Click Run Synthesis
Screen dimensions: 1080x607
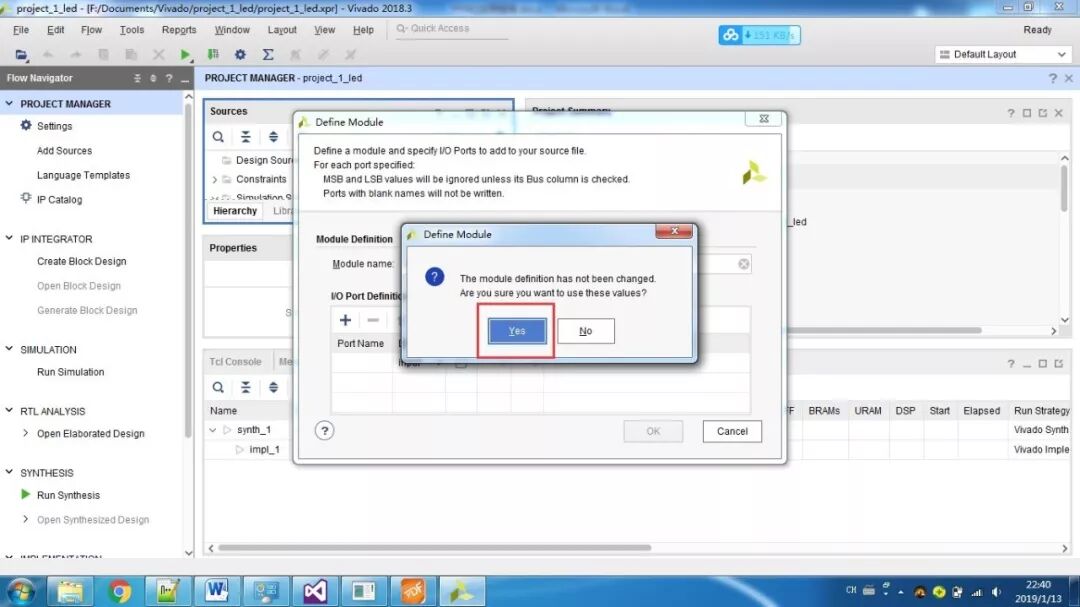point(68,495)
